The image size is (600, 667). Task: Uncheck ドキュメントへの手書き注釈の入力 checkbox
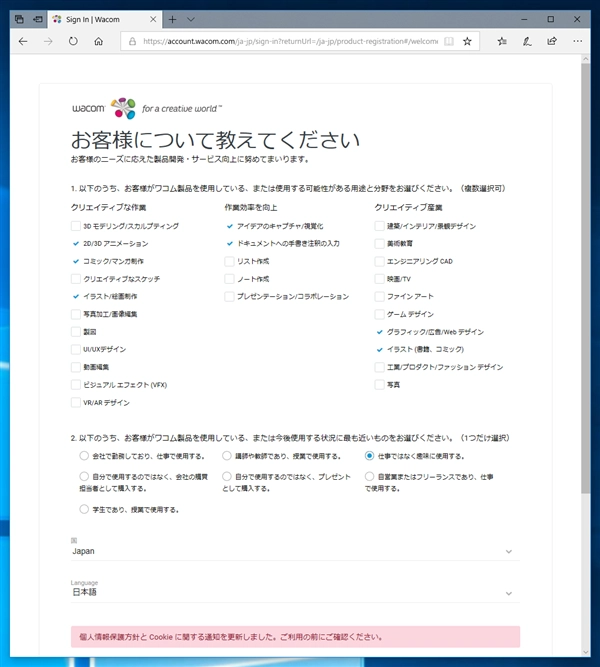point(230,243)
